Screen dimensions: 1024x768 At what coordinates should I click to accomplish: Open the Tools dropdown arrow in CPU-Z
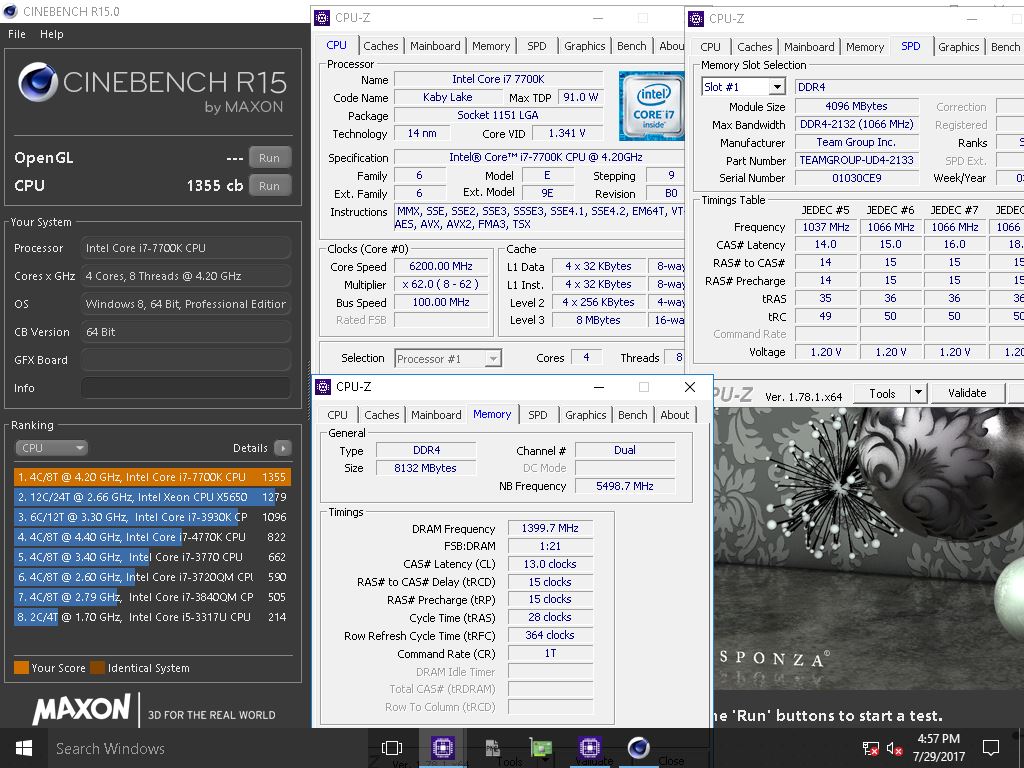(x=918, y=393)
